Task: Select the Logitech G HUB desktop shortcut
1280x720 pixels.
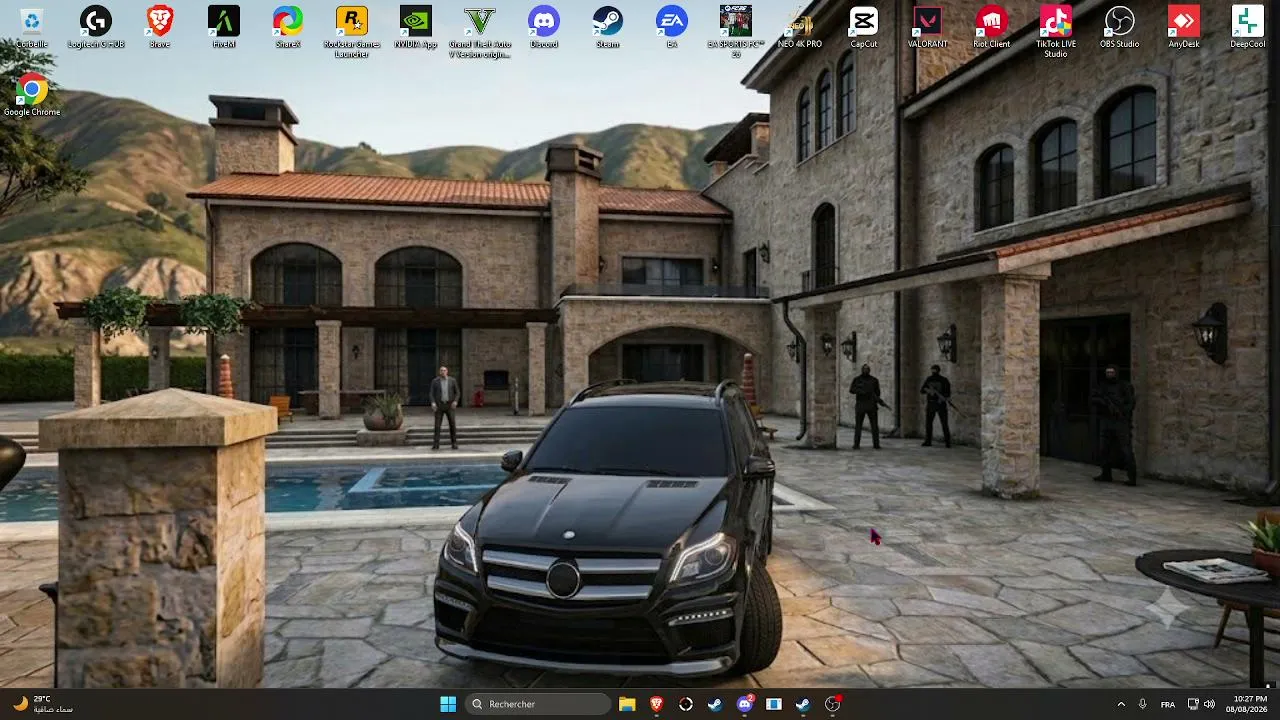Action: pyautogui.click(x=96, y=27)
